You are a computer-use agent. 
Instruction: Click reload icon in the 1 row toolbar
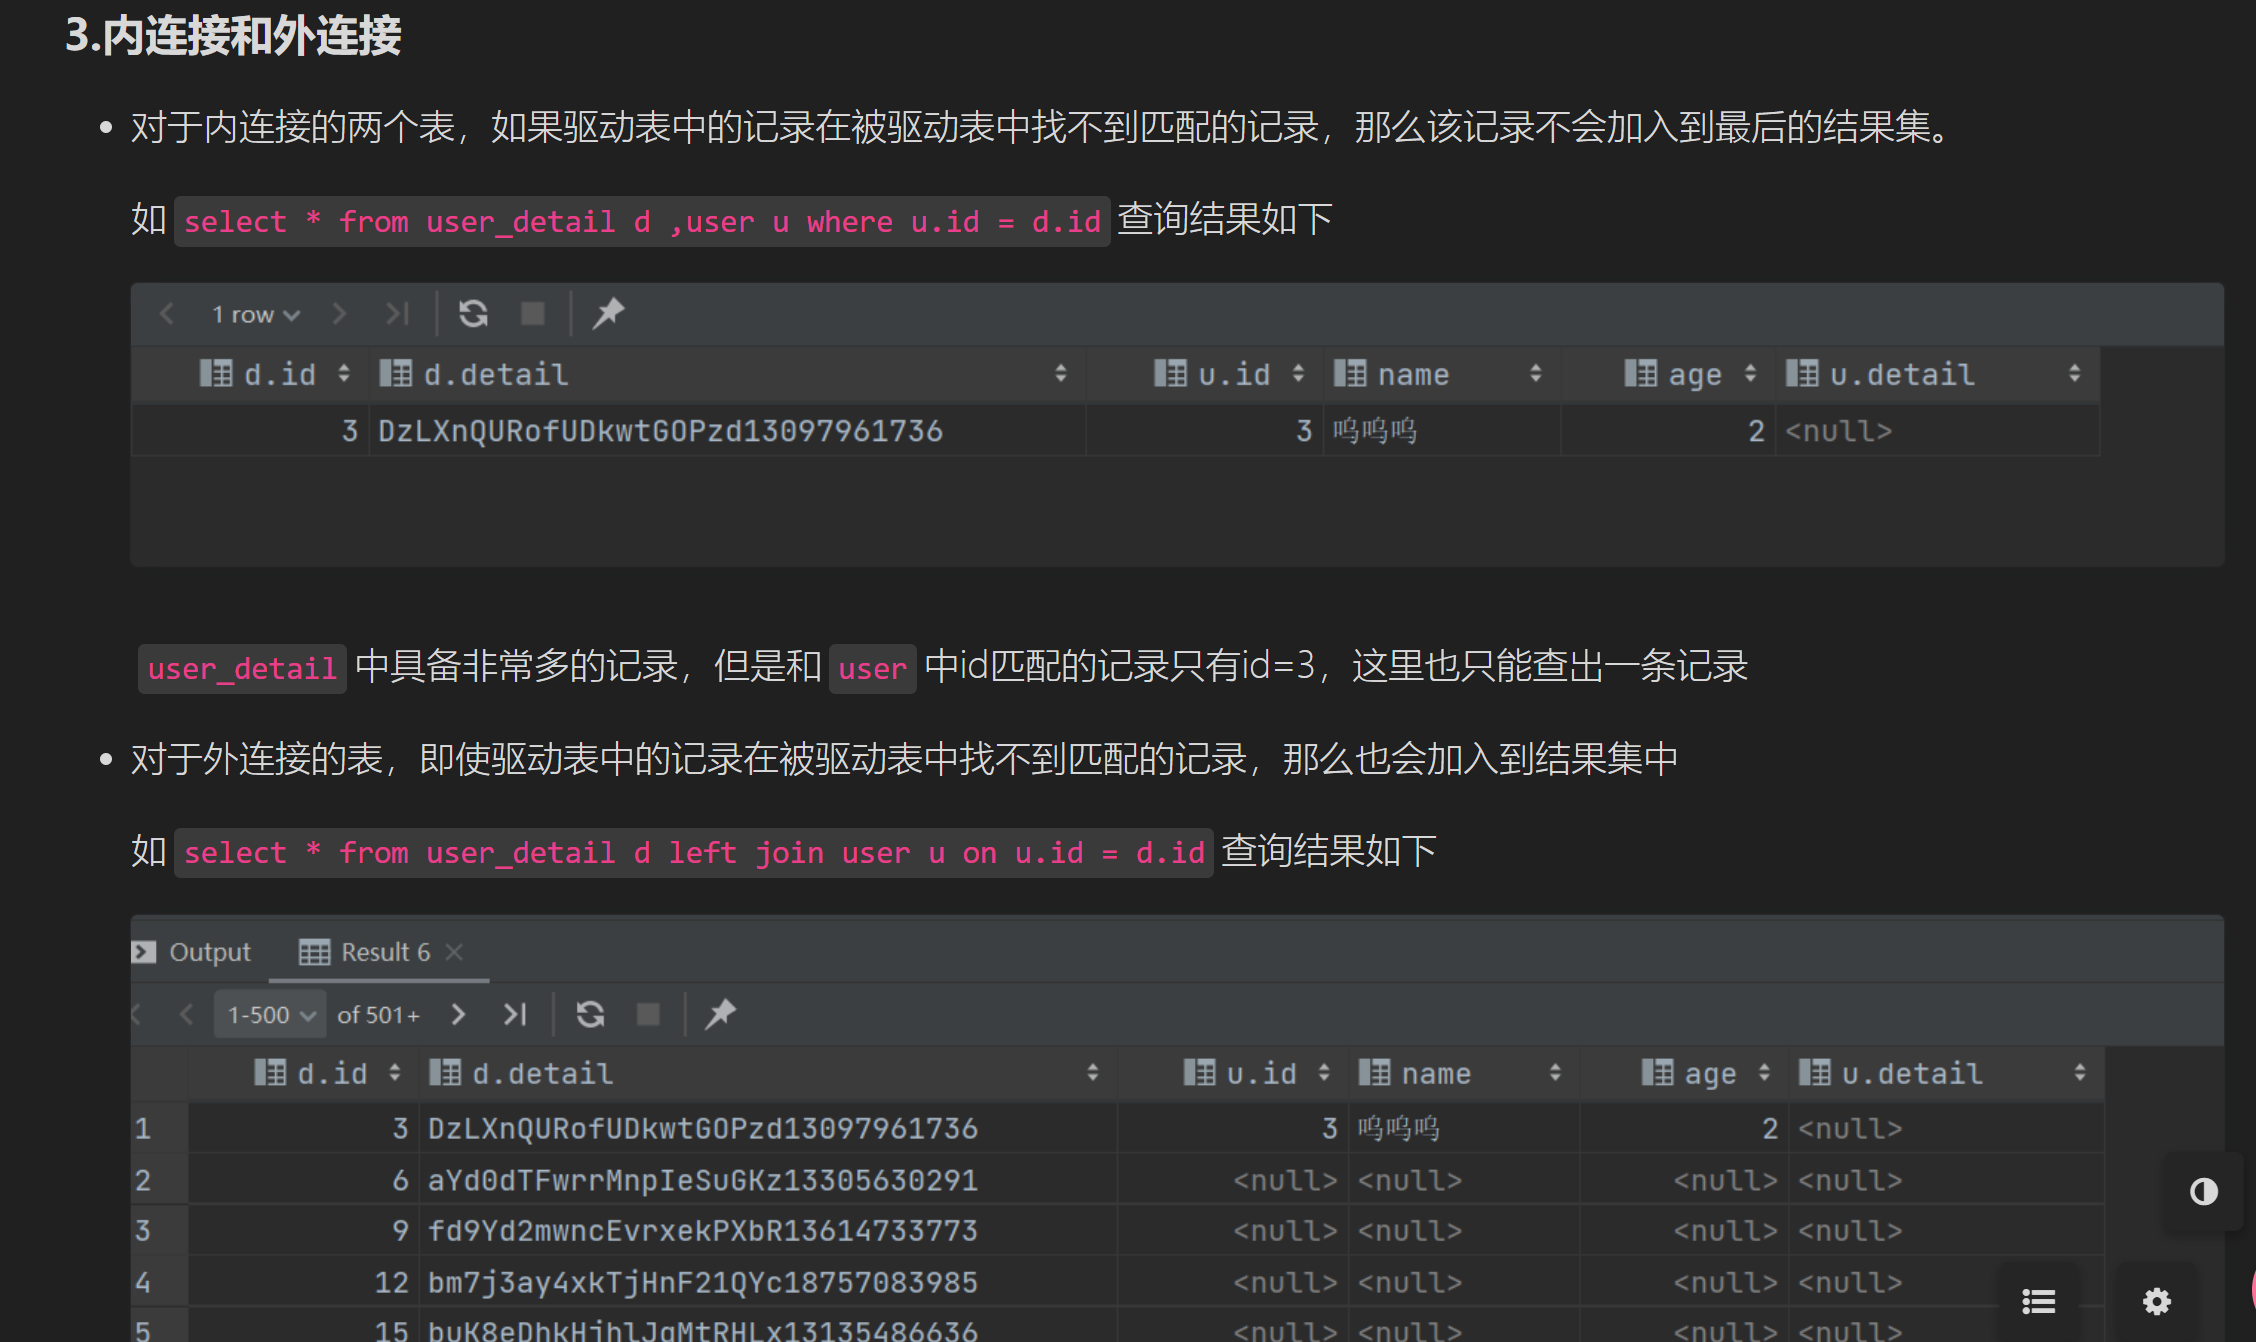pos(473,314)
